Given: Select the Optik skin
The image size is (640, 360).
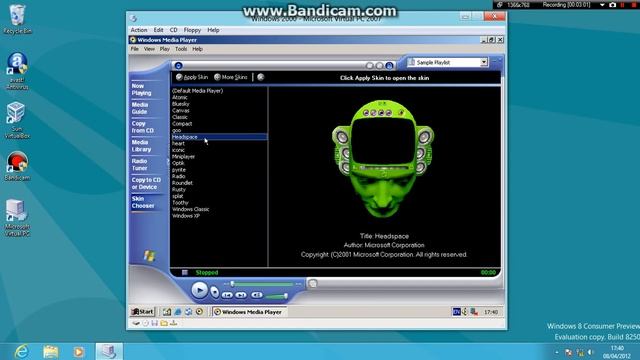Looking at the screenshot, I should [x=178, y=163].
